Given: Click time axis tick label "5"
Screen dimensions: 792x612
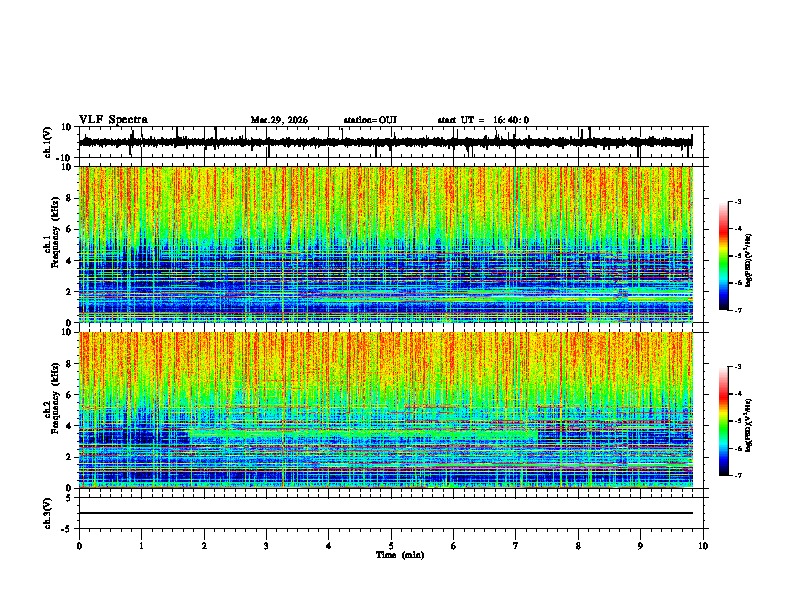Looking at the screenshot, I should (391, 546).
